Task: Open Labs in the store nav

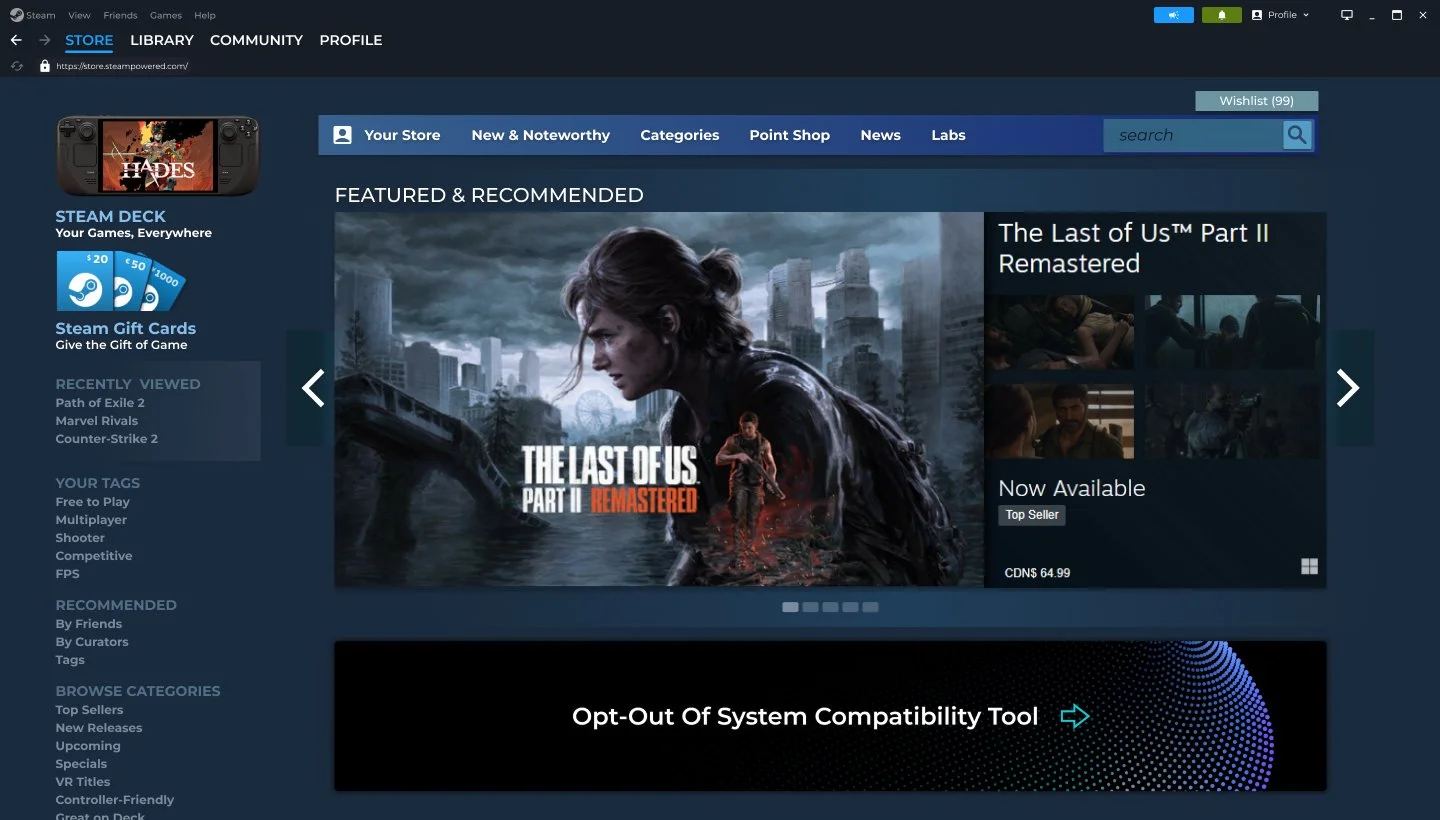Action: click(948, 135)
